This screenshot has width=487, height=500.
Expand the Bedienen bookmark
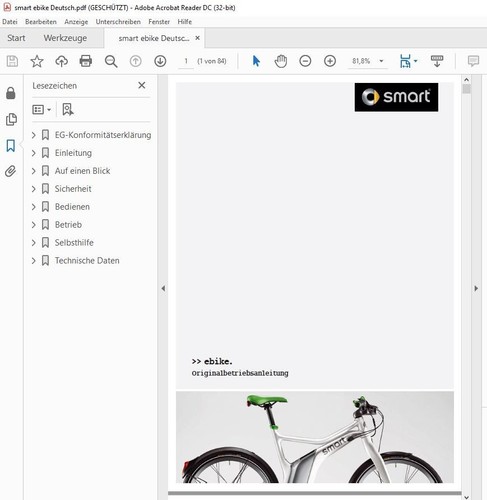[33, 207]
